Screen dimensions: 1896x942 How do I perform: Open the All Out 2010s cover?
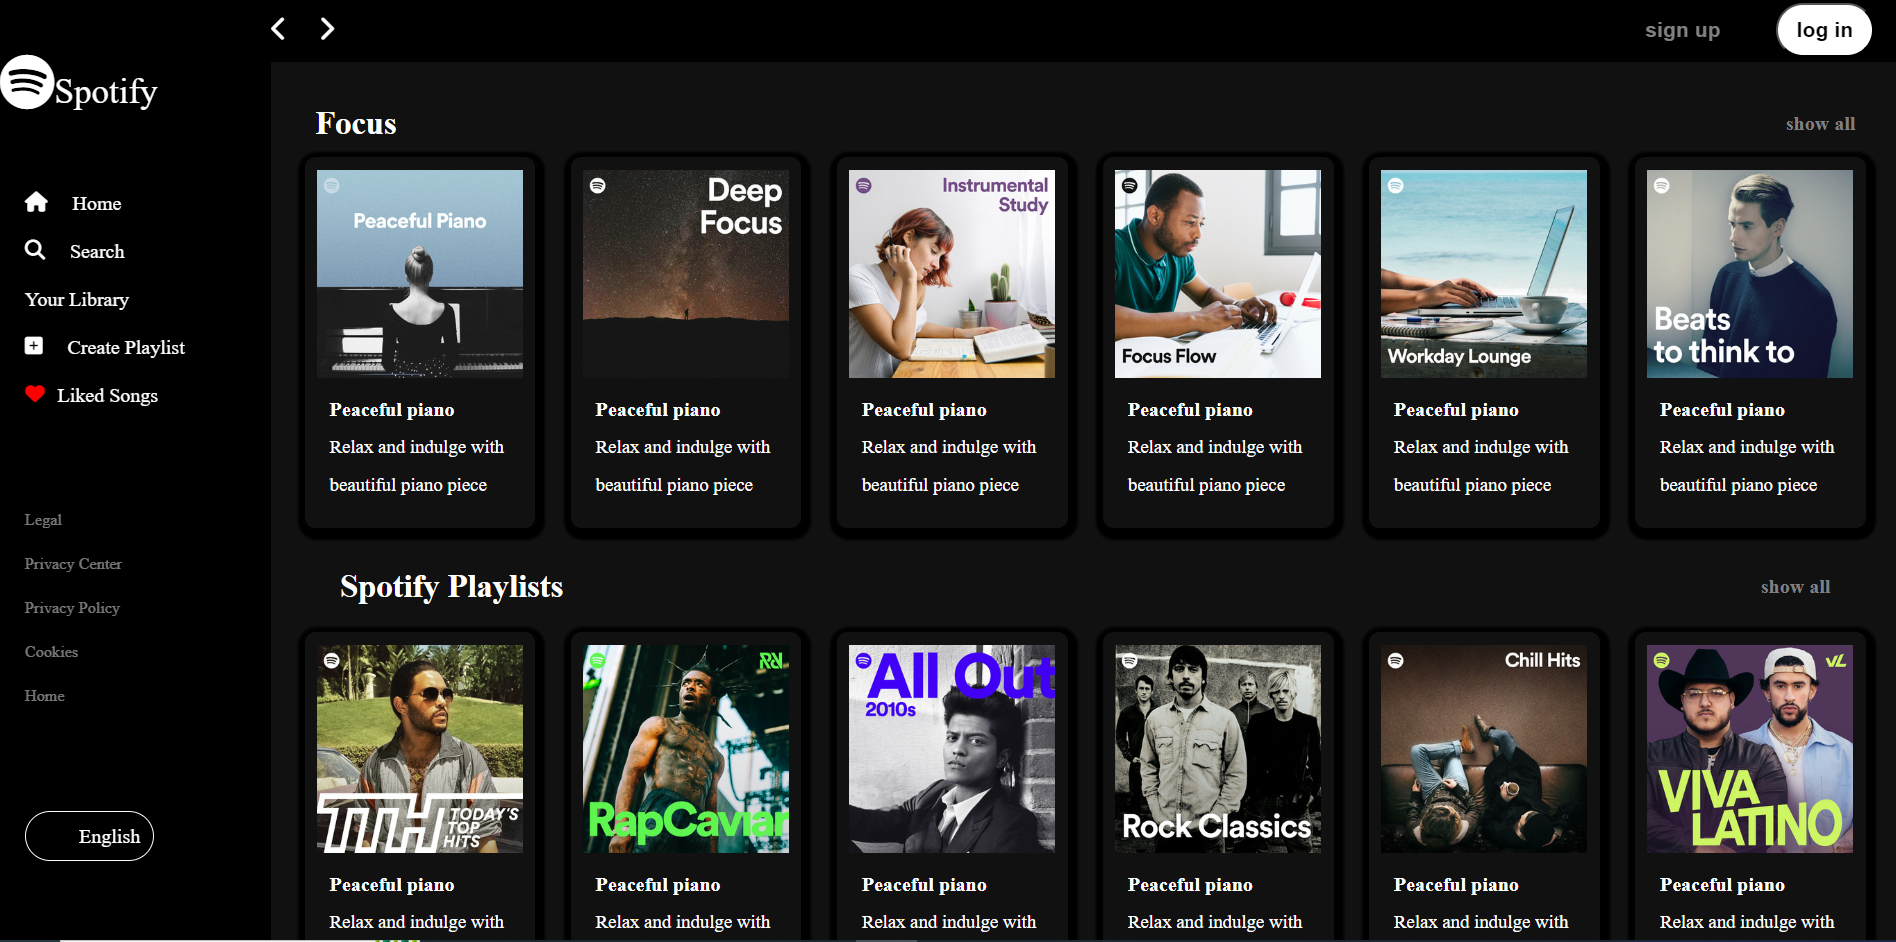[x=952, y=749]
